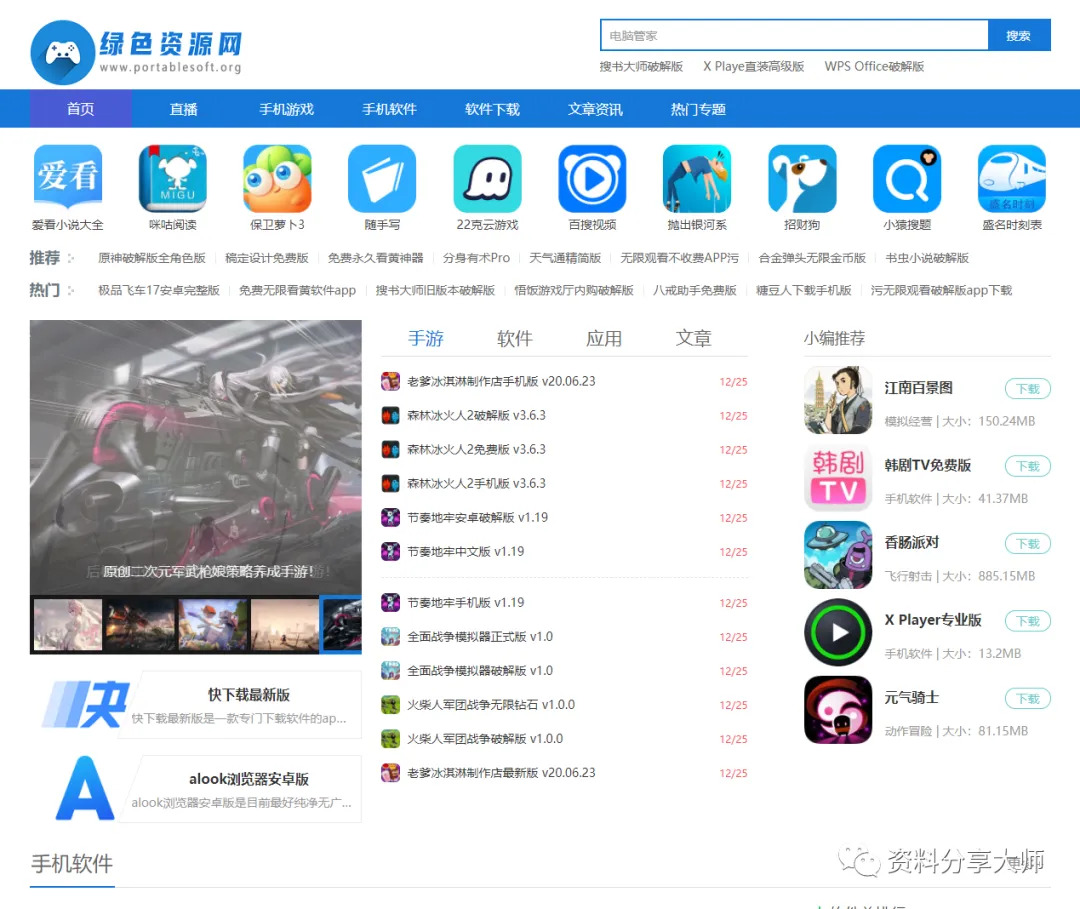Open 热门专题 in navigation bar
Image resolution: width=1080 pixels, height=909 pixels.
[x=698, y=109]
